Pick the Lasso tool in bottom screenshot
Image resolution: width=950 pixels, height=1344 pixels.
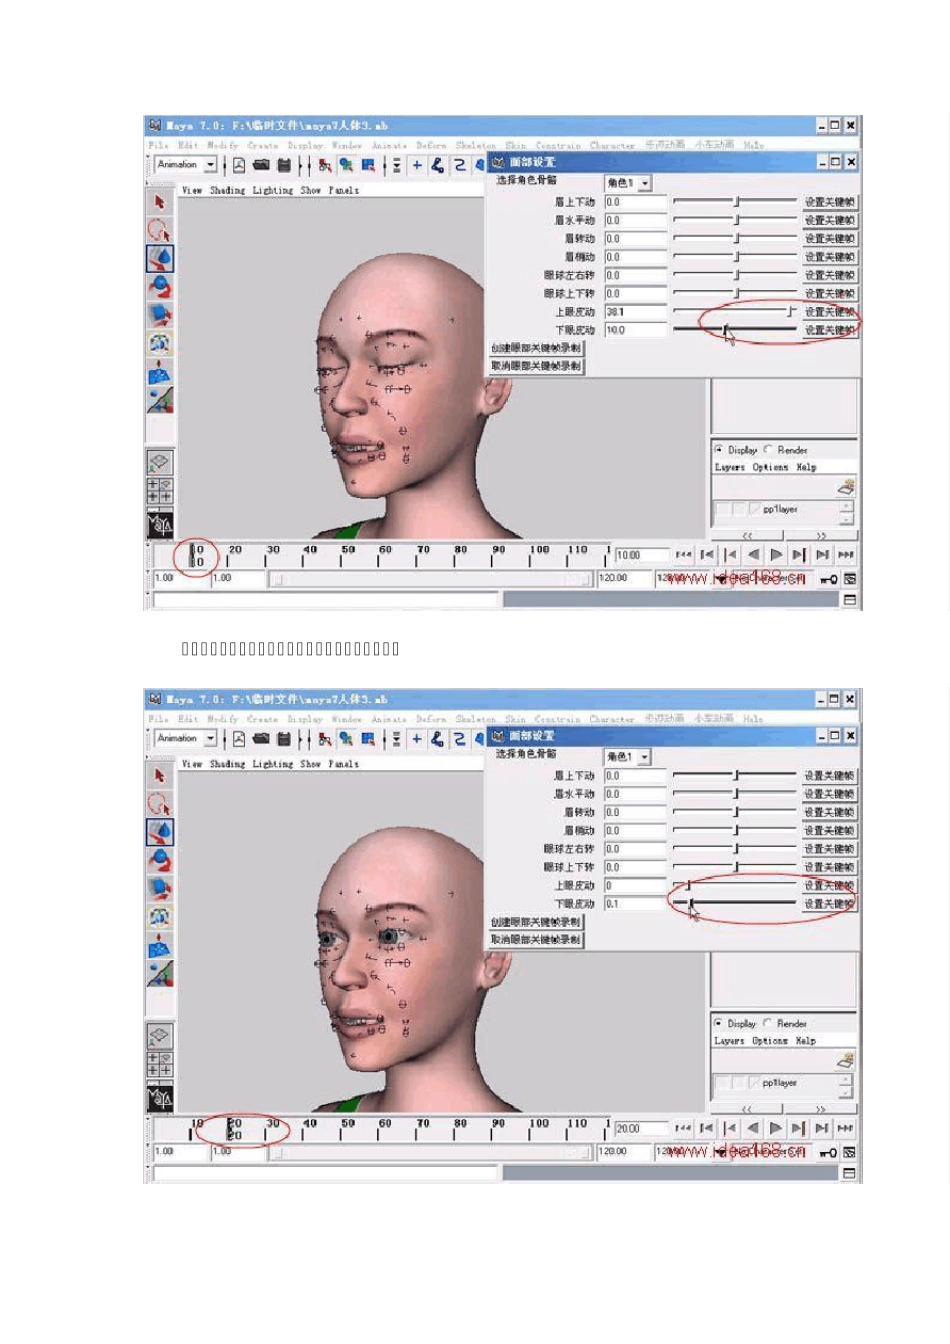coord(159,804)
